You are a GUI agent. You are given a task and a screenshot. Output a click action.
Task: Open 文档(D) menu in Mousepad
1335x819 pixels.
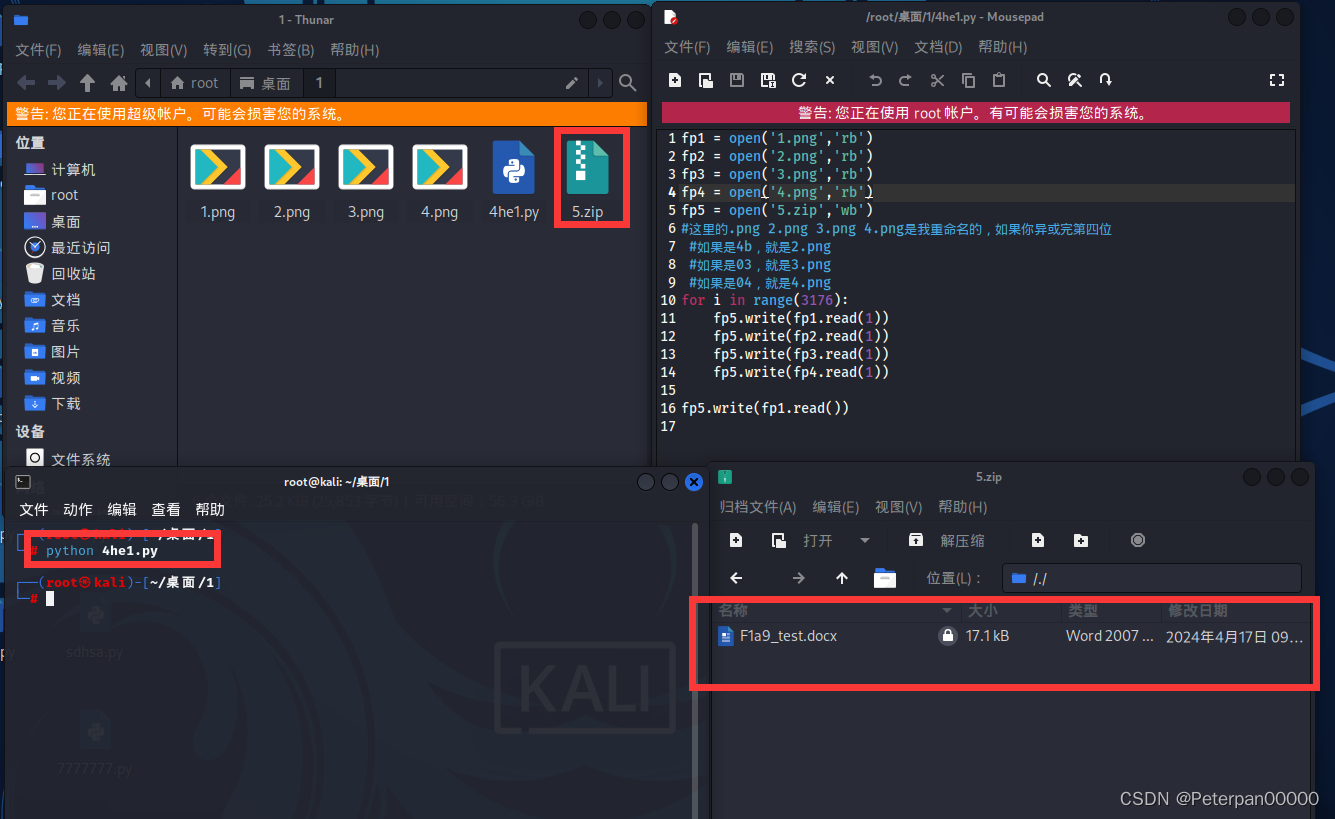(x=938, y=47)
